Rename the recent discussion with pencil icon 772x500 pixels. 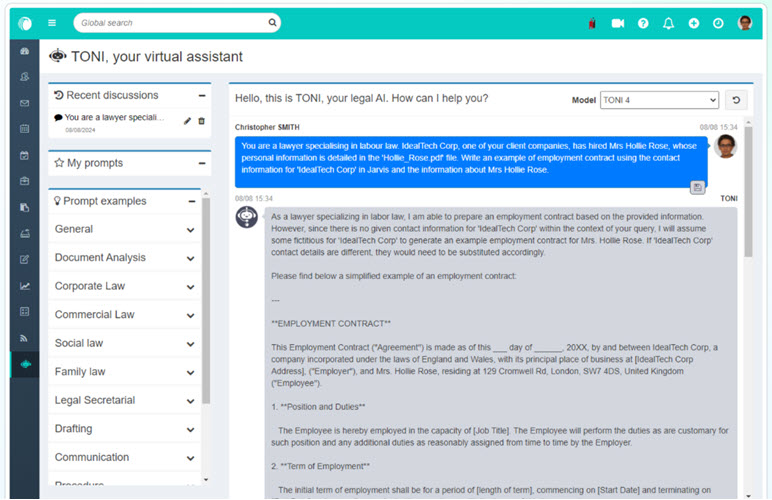187,121
